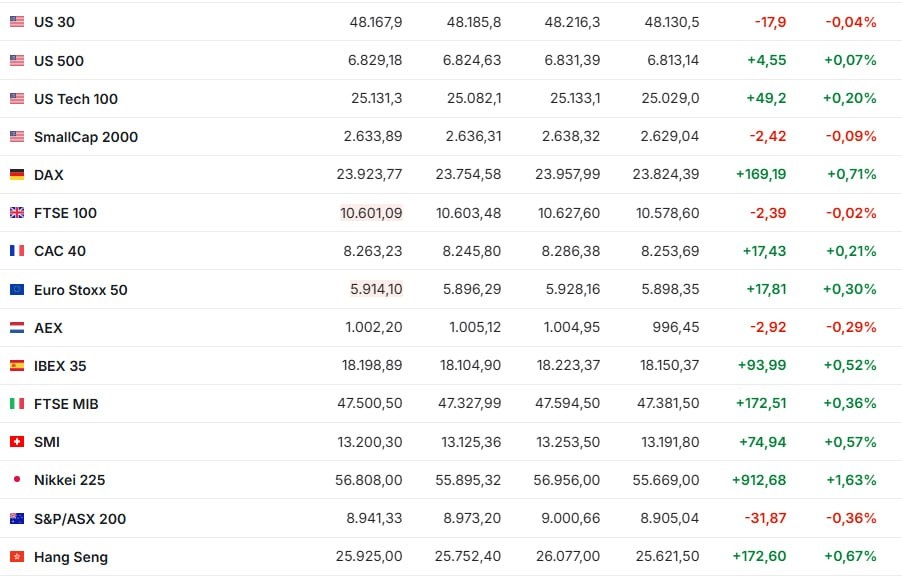Click the Nikkei 225 change percent +1,63%
This screenshot has height=577, width=902.
pyautogui.click(x=851, y=480)
